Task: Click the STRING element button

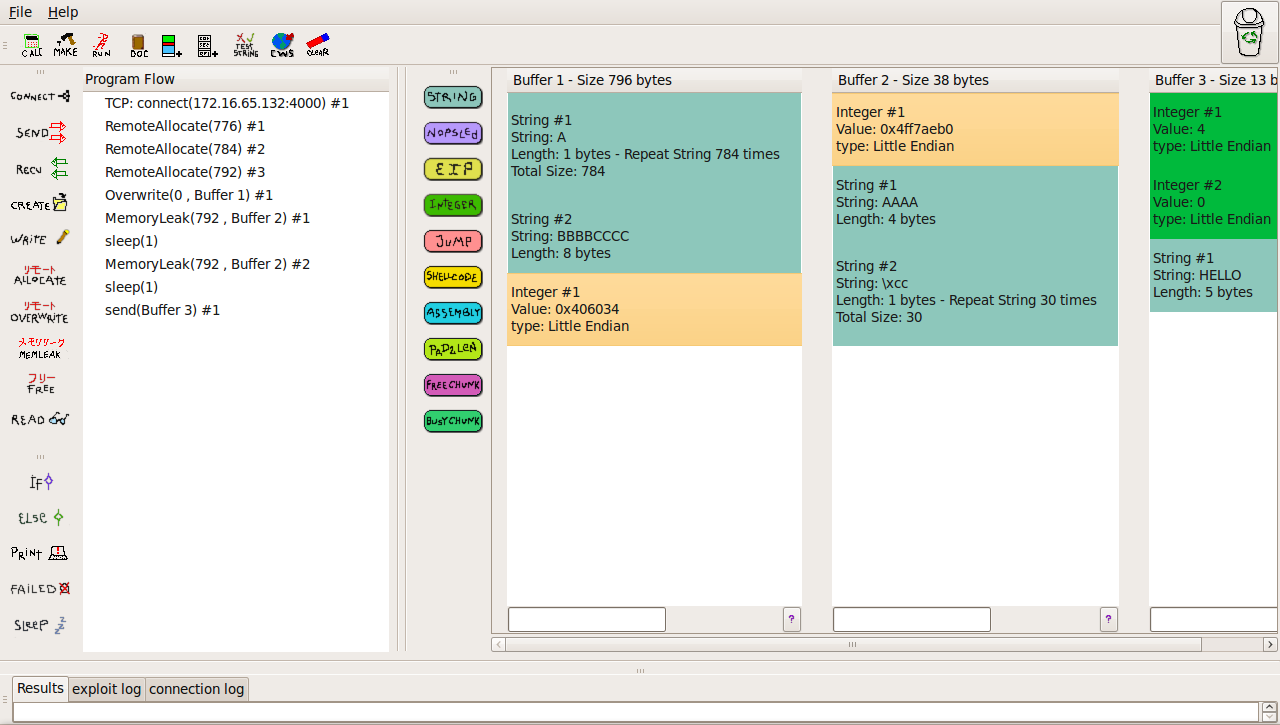Action: pos(453,97)
